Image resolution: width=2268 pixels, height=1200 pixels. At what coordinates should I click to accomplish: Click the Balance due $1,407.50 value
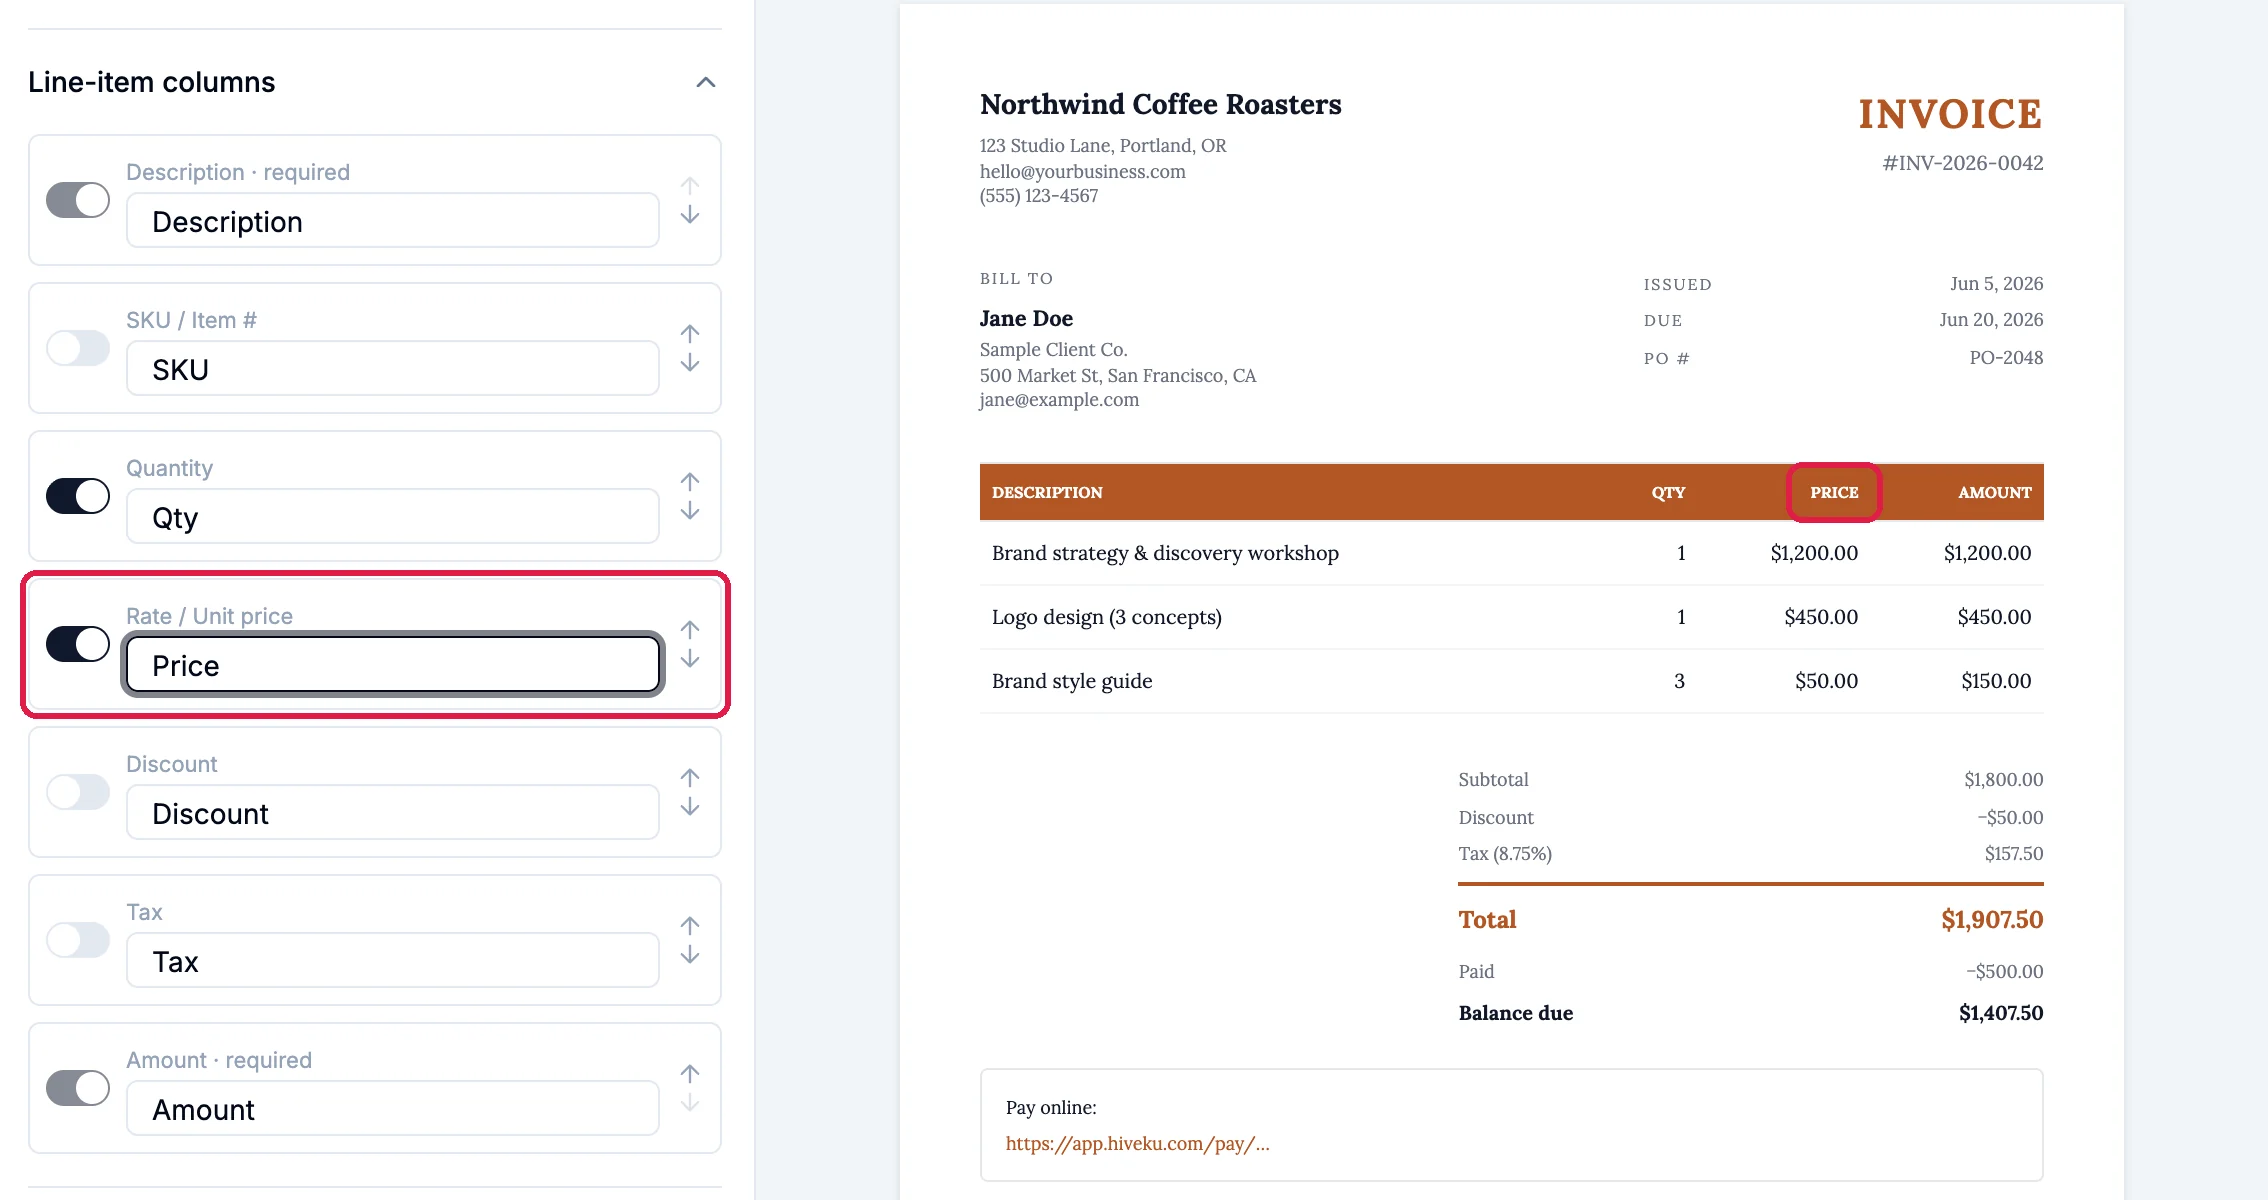click(x=2001, y=1013)
